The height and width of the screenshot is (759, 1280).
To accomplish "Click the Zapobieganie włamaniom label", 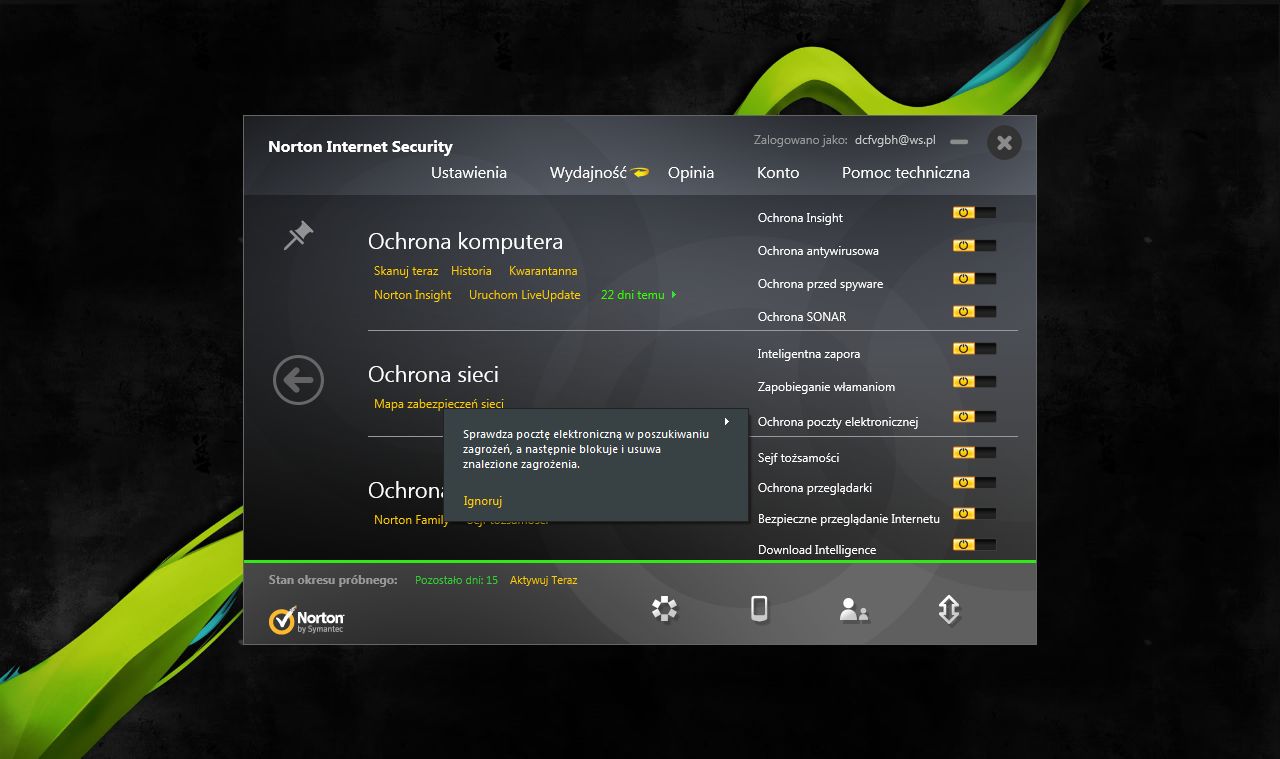I will coord(826,387).
